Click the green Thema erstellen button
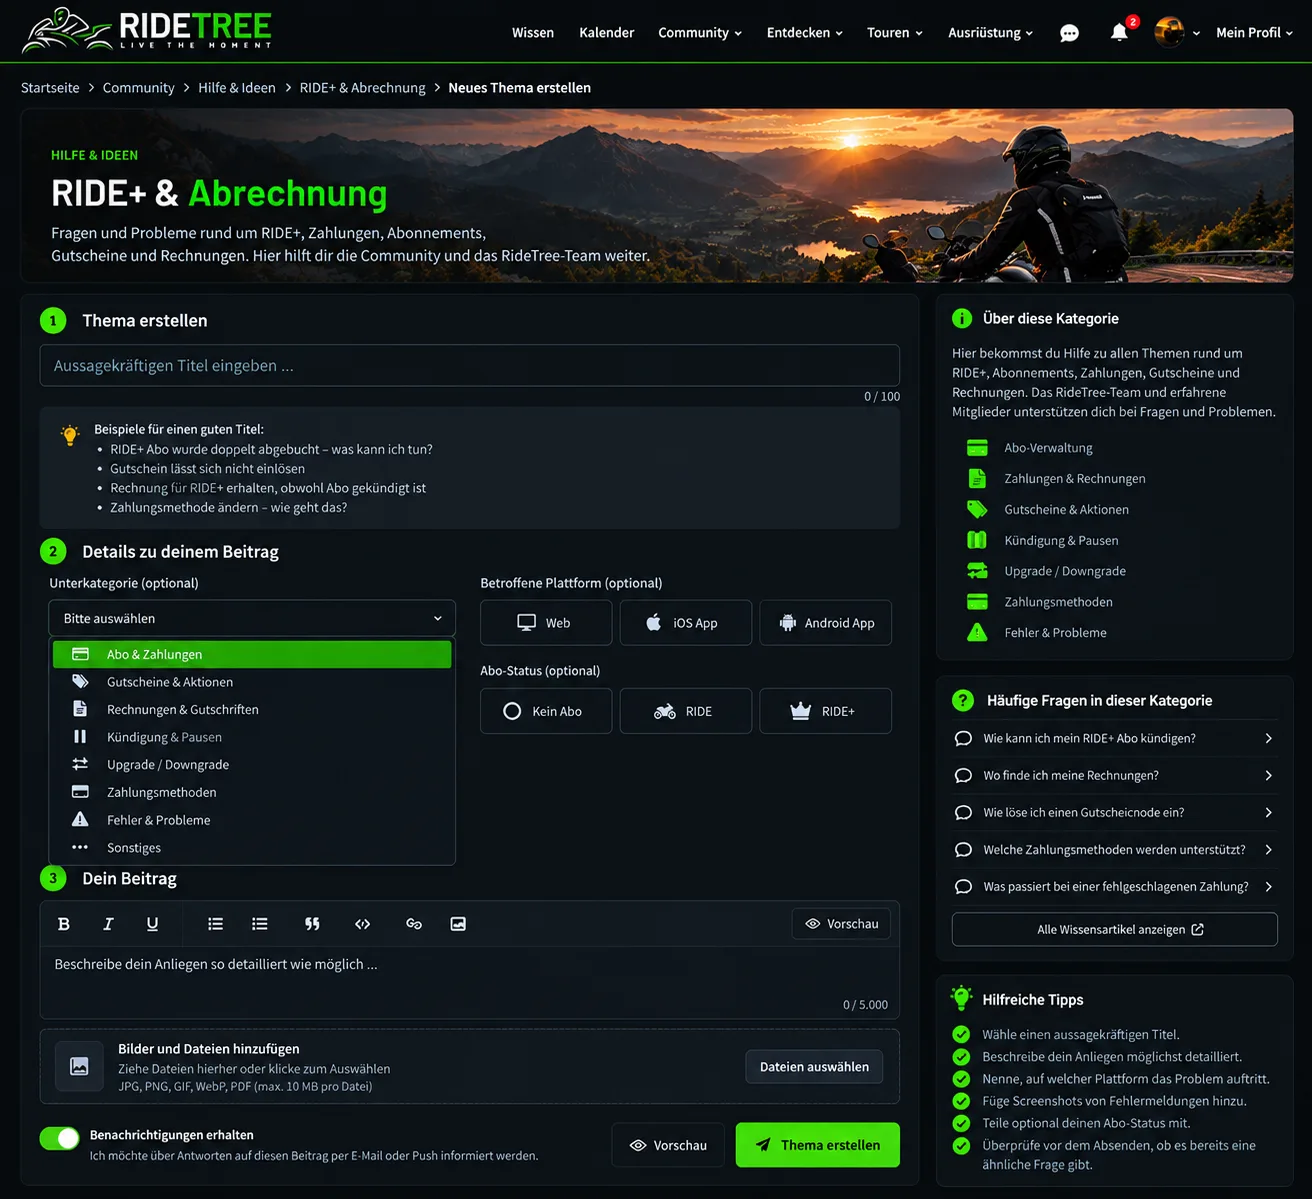The image size is (1312, 1199). [818, 1145]
